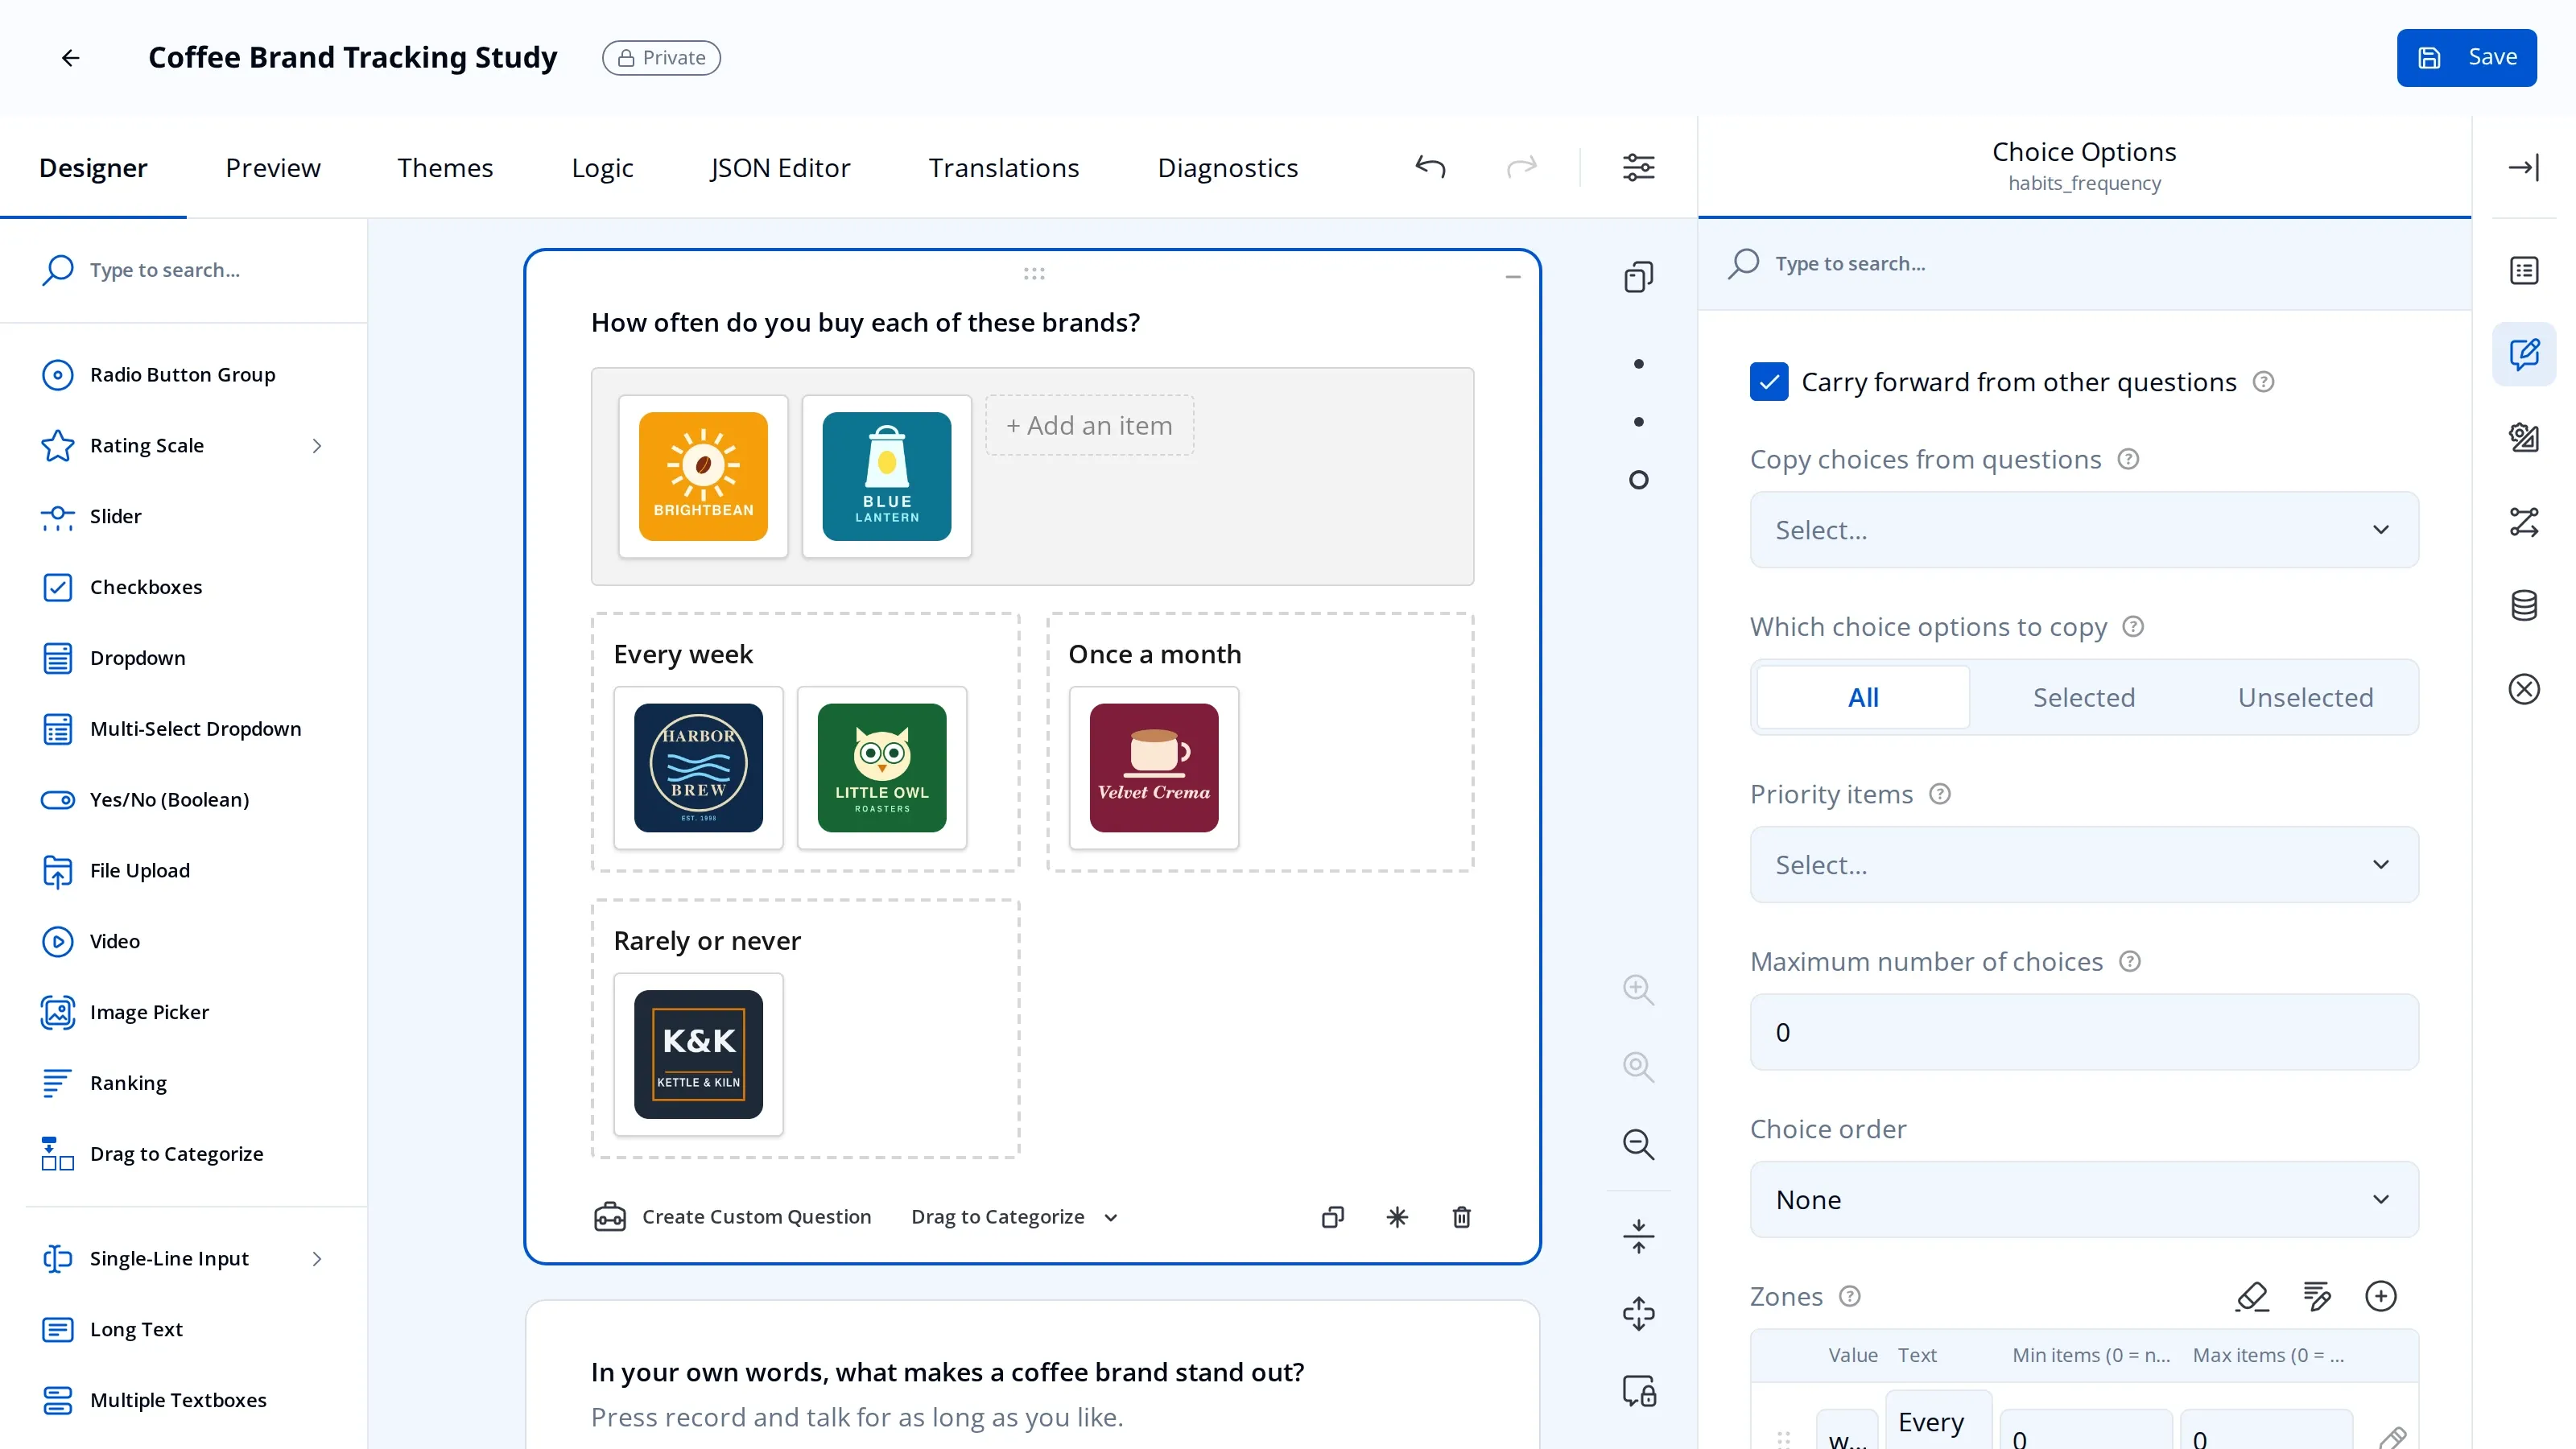Screen dimensions: 2576x1449
Task: Undo the last change
Action: (1430, 167)
